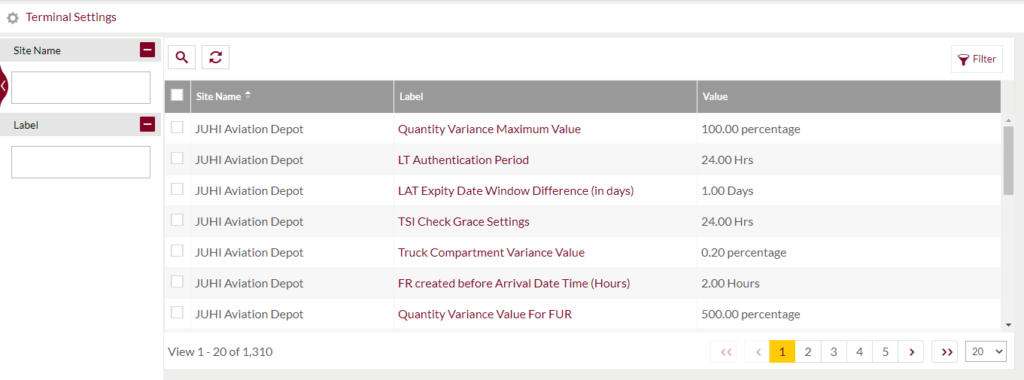Open the Filter button

coord(976,59)
